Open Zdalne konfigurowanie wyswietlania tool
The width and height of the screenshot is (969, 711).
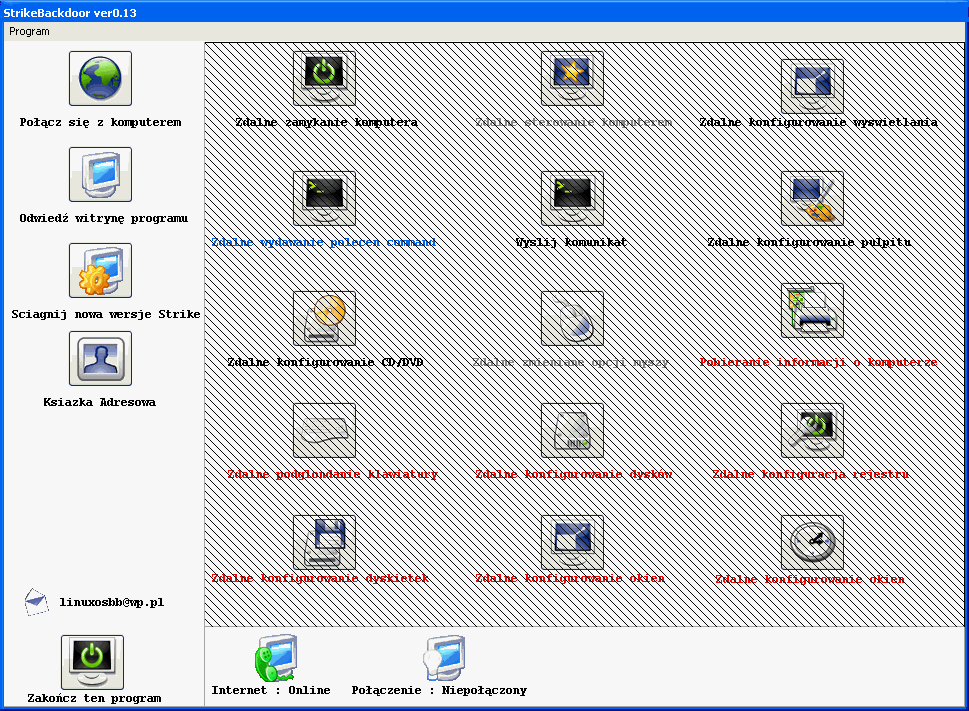812,78
